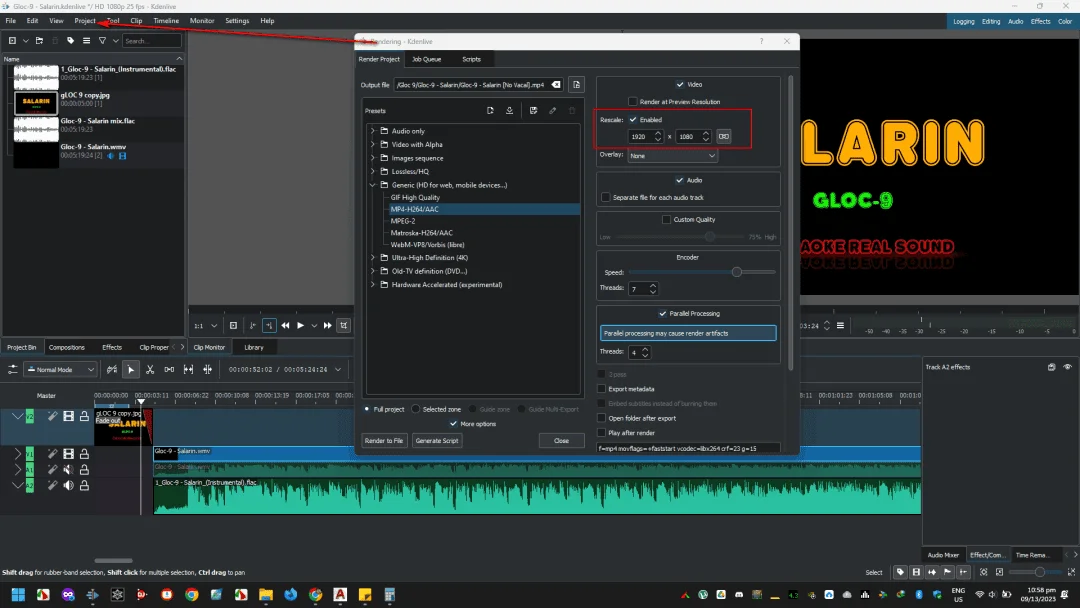Click the Ripple tool icon
Image resolution: width=1080 pixels, height=608 pixels.
pos(207,370)
